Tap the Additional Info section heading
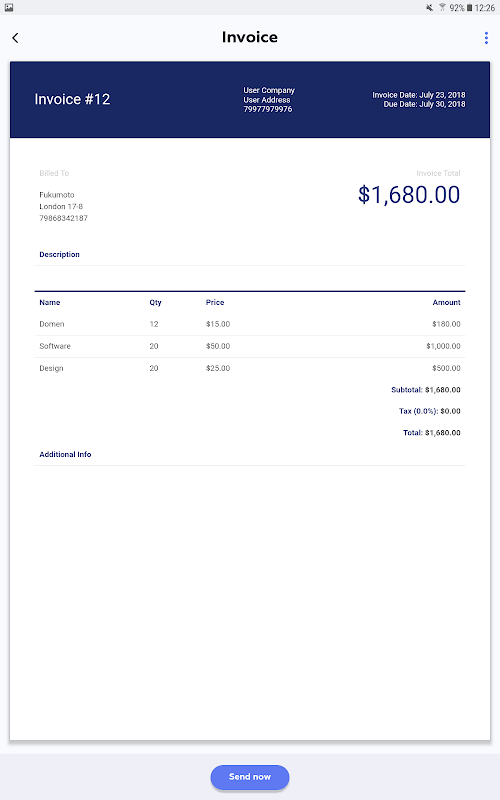500x800 pixels. click(65, 454)
